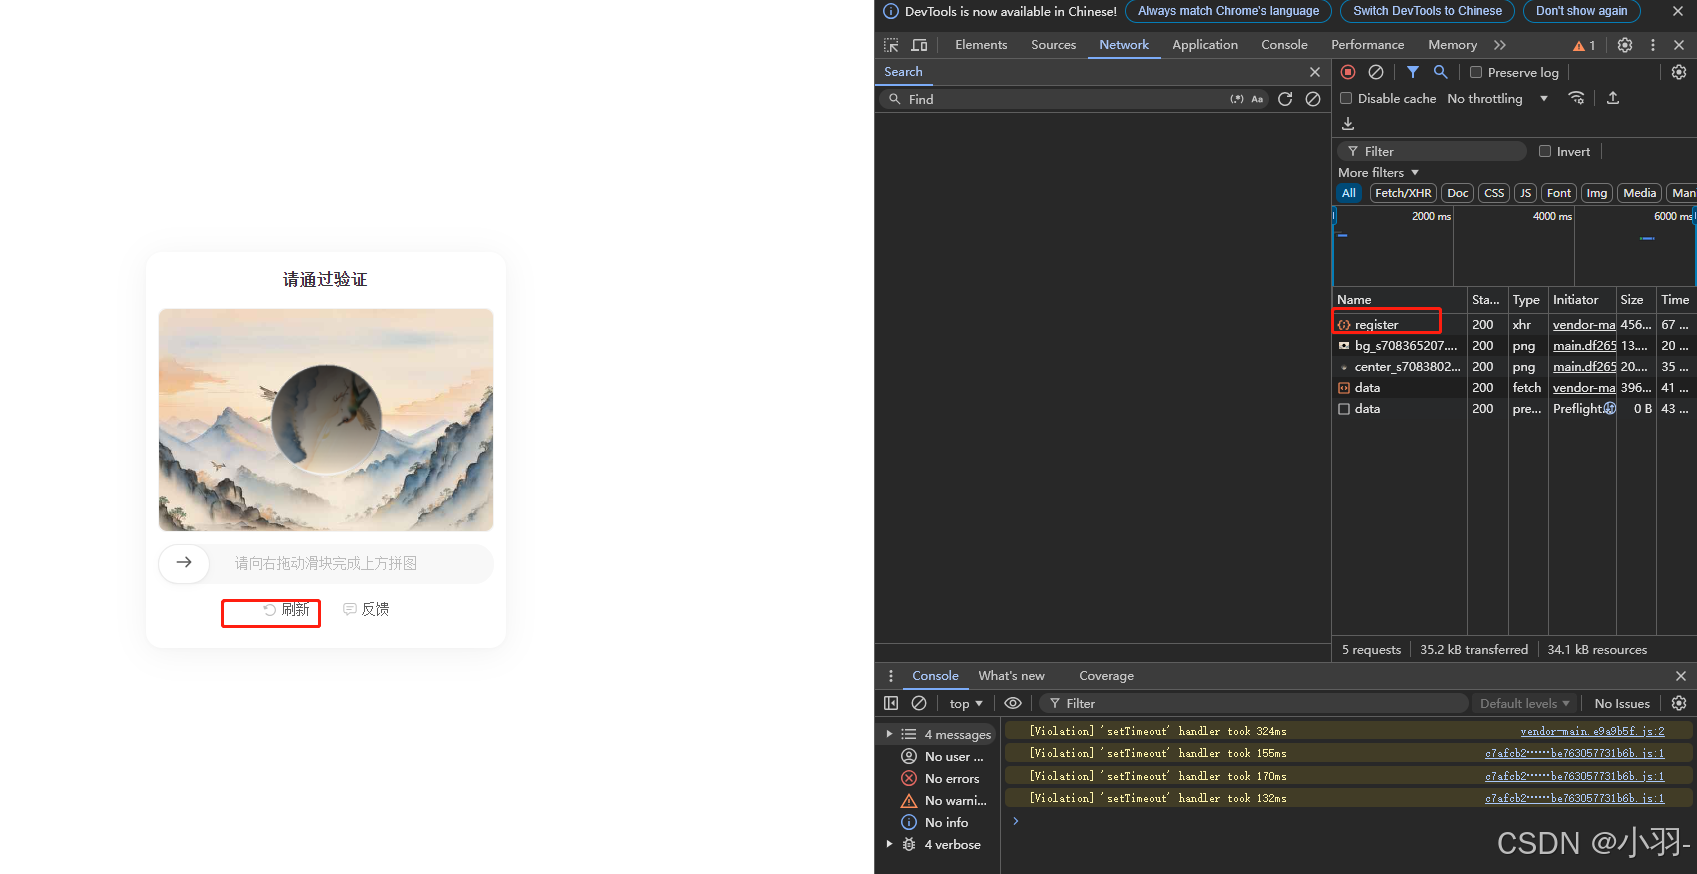The height and width of the screenshot is (874, 1697).
Task: Open the Coverage drawer tab
Action: point(1106,676)
